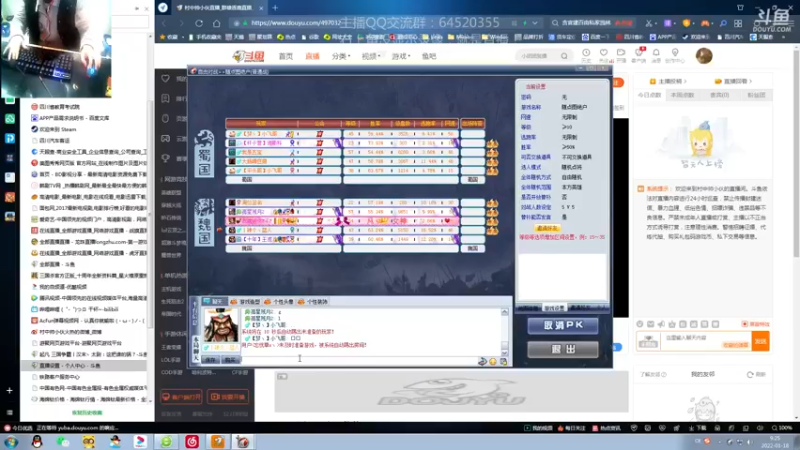Open the Douyu follow heart icon
Screen dimensions: 800x450
coord(604,53)
